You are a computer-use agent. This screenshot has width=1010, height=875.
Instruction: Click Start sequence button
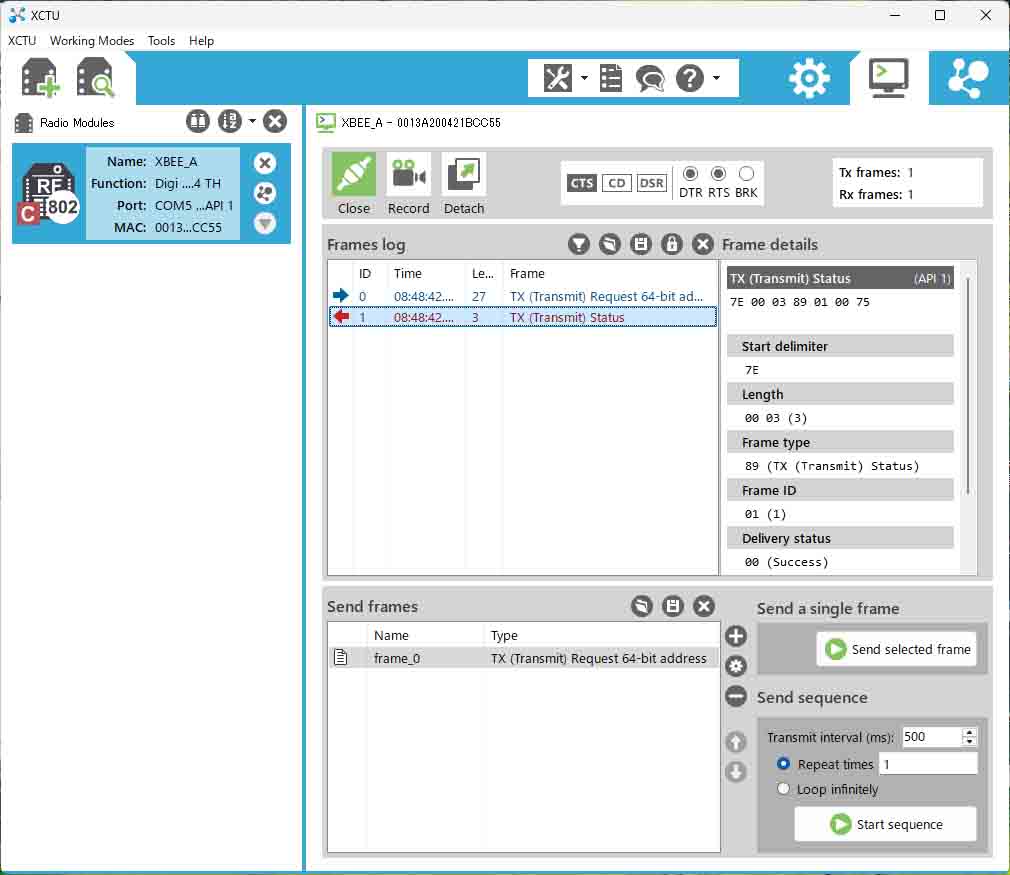tap(886, 824)
